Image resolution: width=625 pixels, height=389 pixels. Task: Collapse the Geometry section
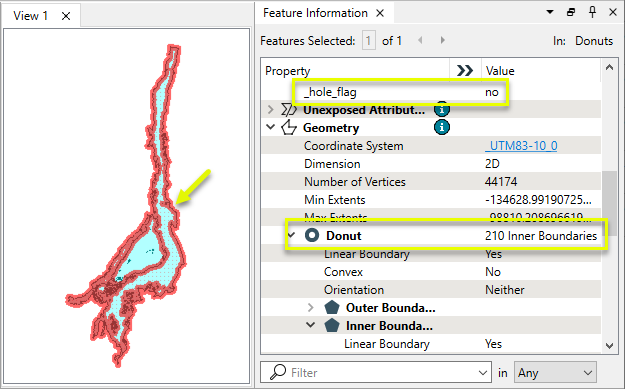(x=271, y=127)
